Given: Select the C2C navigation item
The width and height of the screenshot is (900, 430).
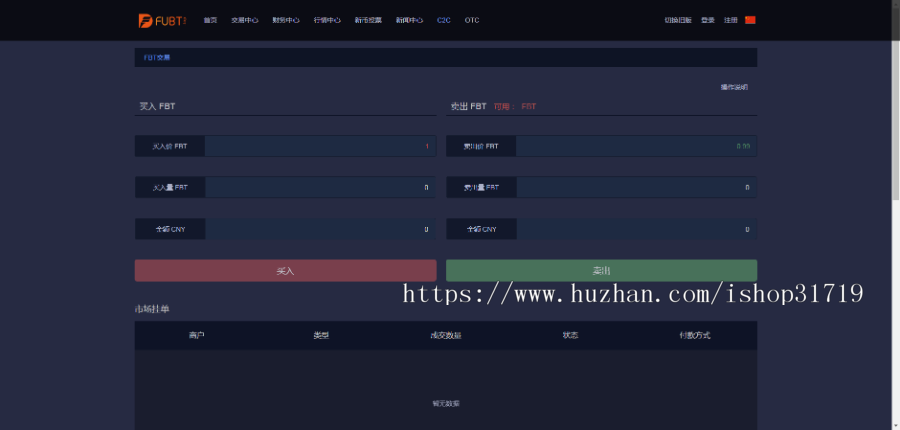Looking at the screenshot, I should (444, 20).
